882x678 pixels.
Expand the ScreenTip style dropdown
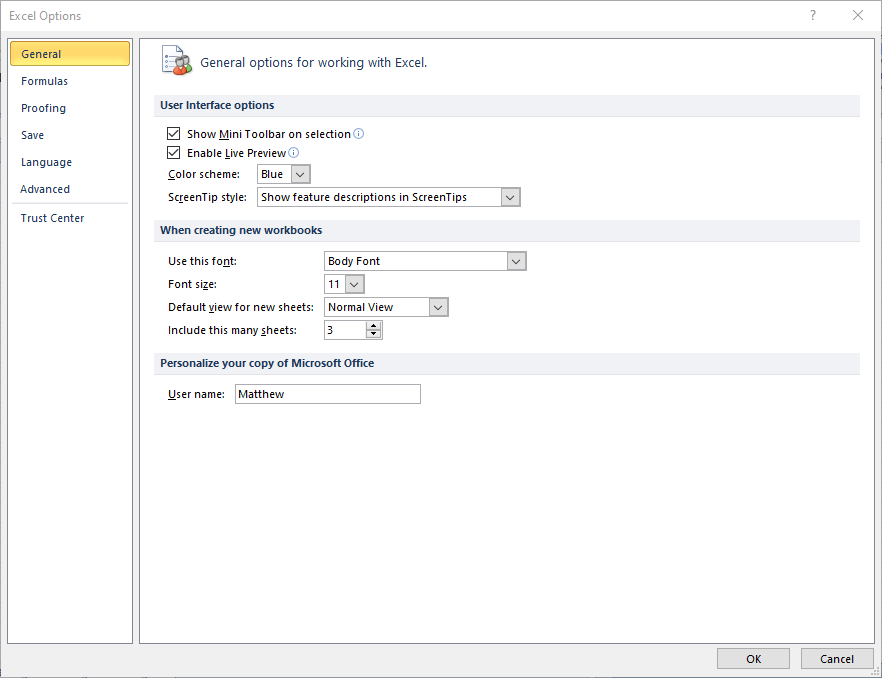[510, 197]
